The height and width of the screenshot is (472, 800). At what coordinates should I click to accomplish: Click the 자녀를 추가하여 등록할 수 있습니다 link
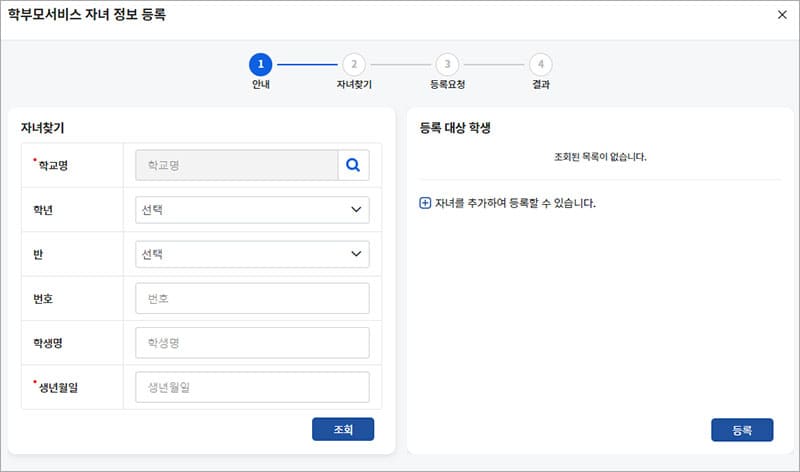515,203
